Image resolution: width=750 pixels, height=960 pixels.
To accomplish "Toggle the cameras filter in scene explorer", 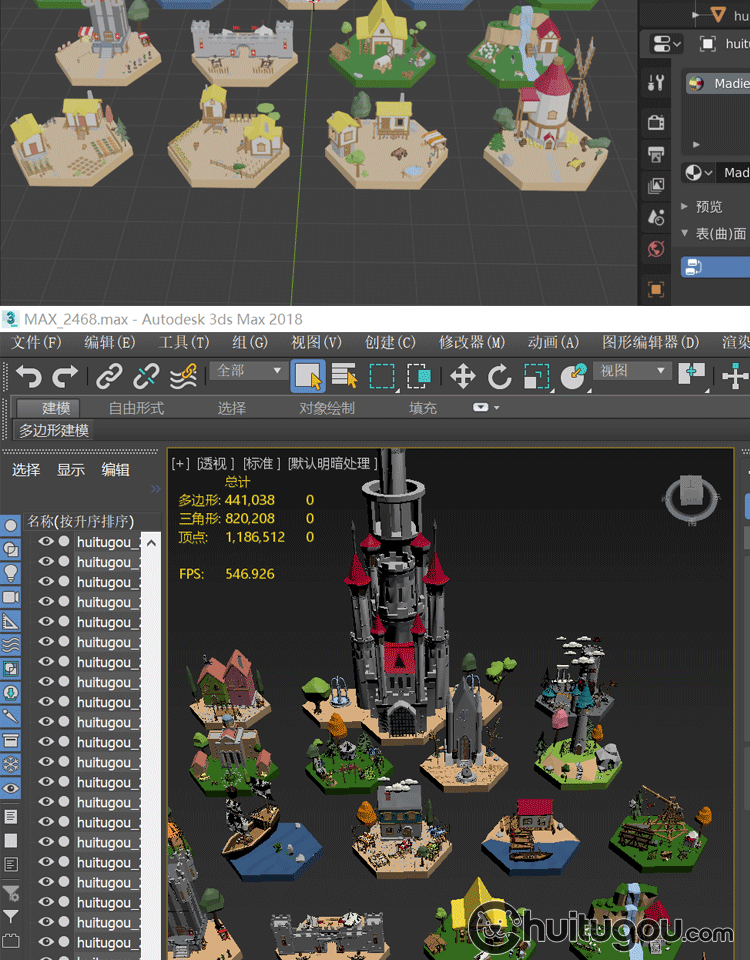I will click(11, 597).
